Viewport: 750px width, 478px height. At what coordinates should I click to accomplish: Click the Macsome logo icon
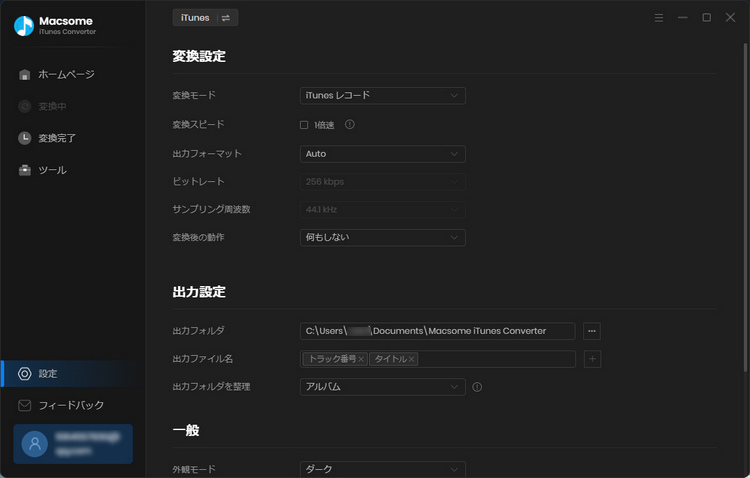click(23, 26)
